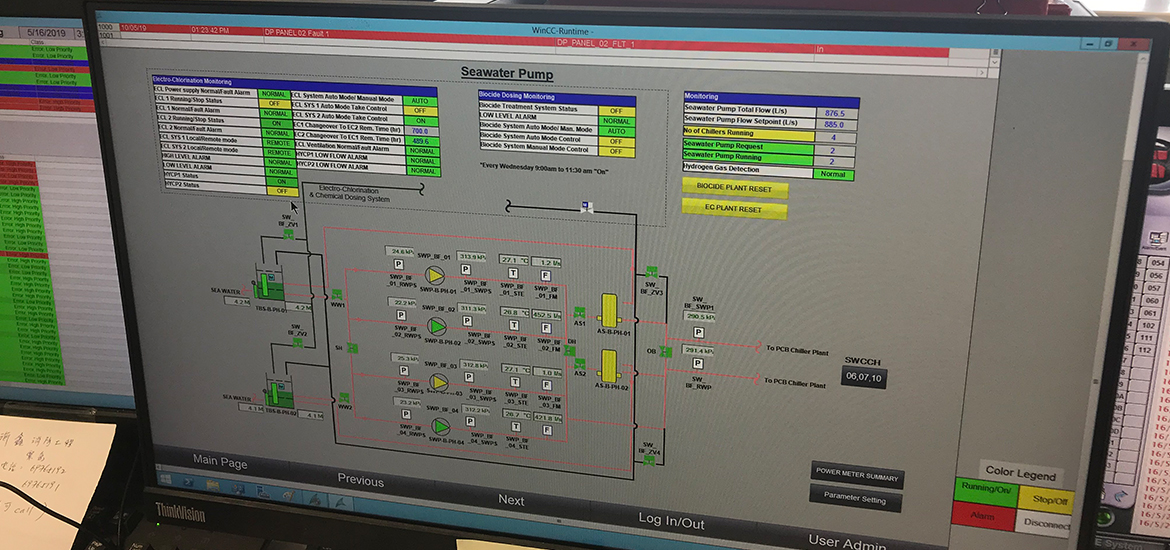Click the AS-B-PH-01 yellow strainer vessel

click(607, 309)
